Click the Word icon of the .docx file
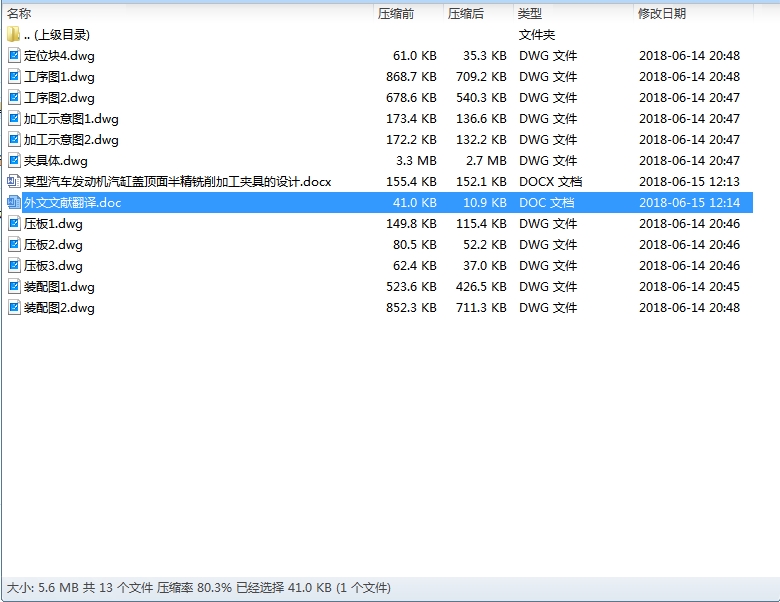 tap(14, 181)
